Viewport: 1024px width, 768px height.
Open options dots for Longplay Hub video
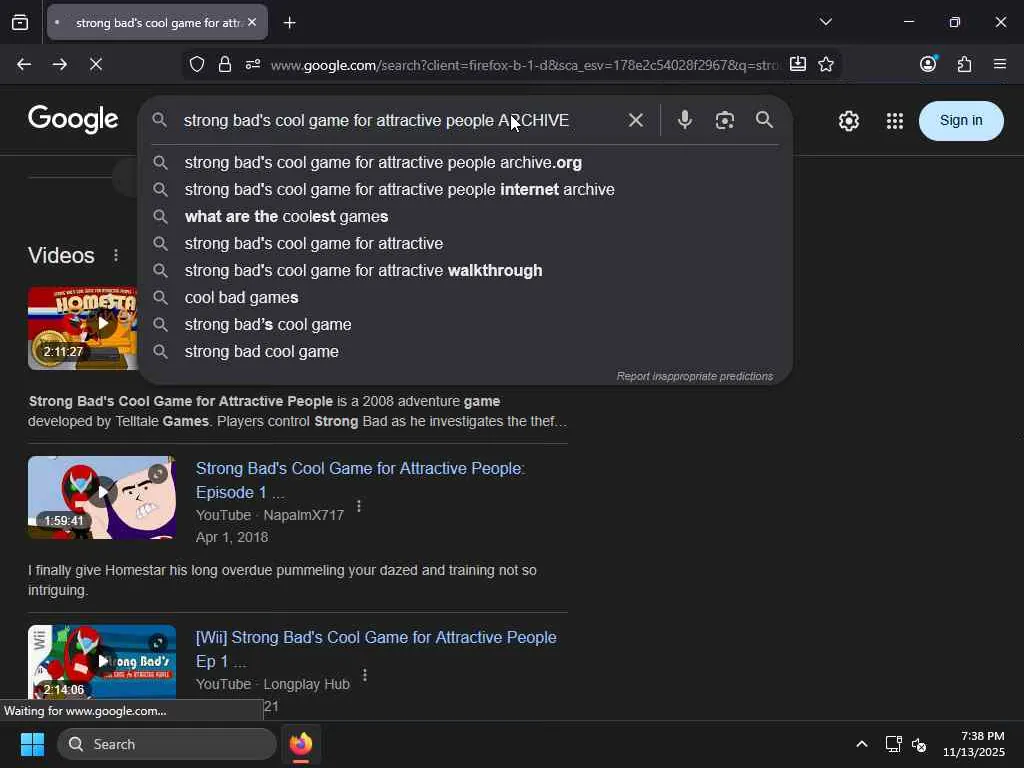(x=364, y=675)
